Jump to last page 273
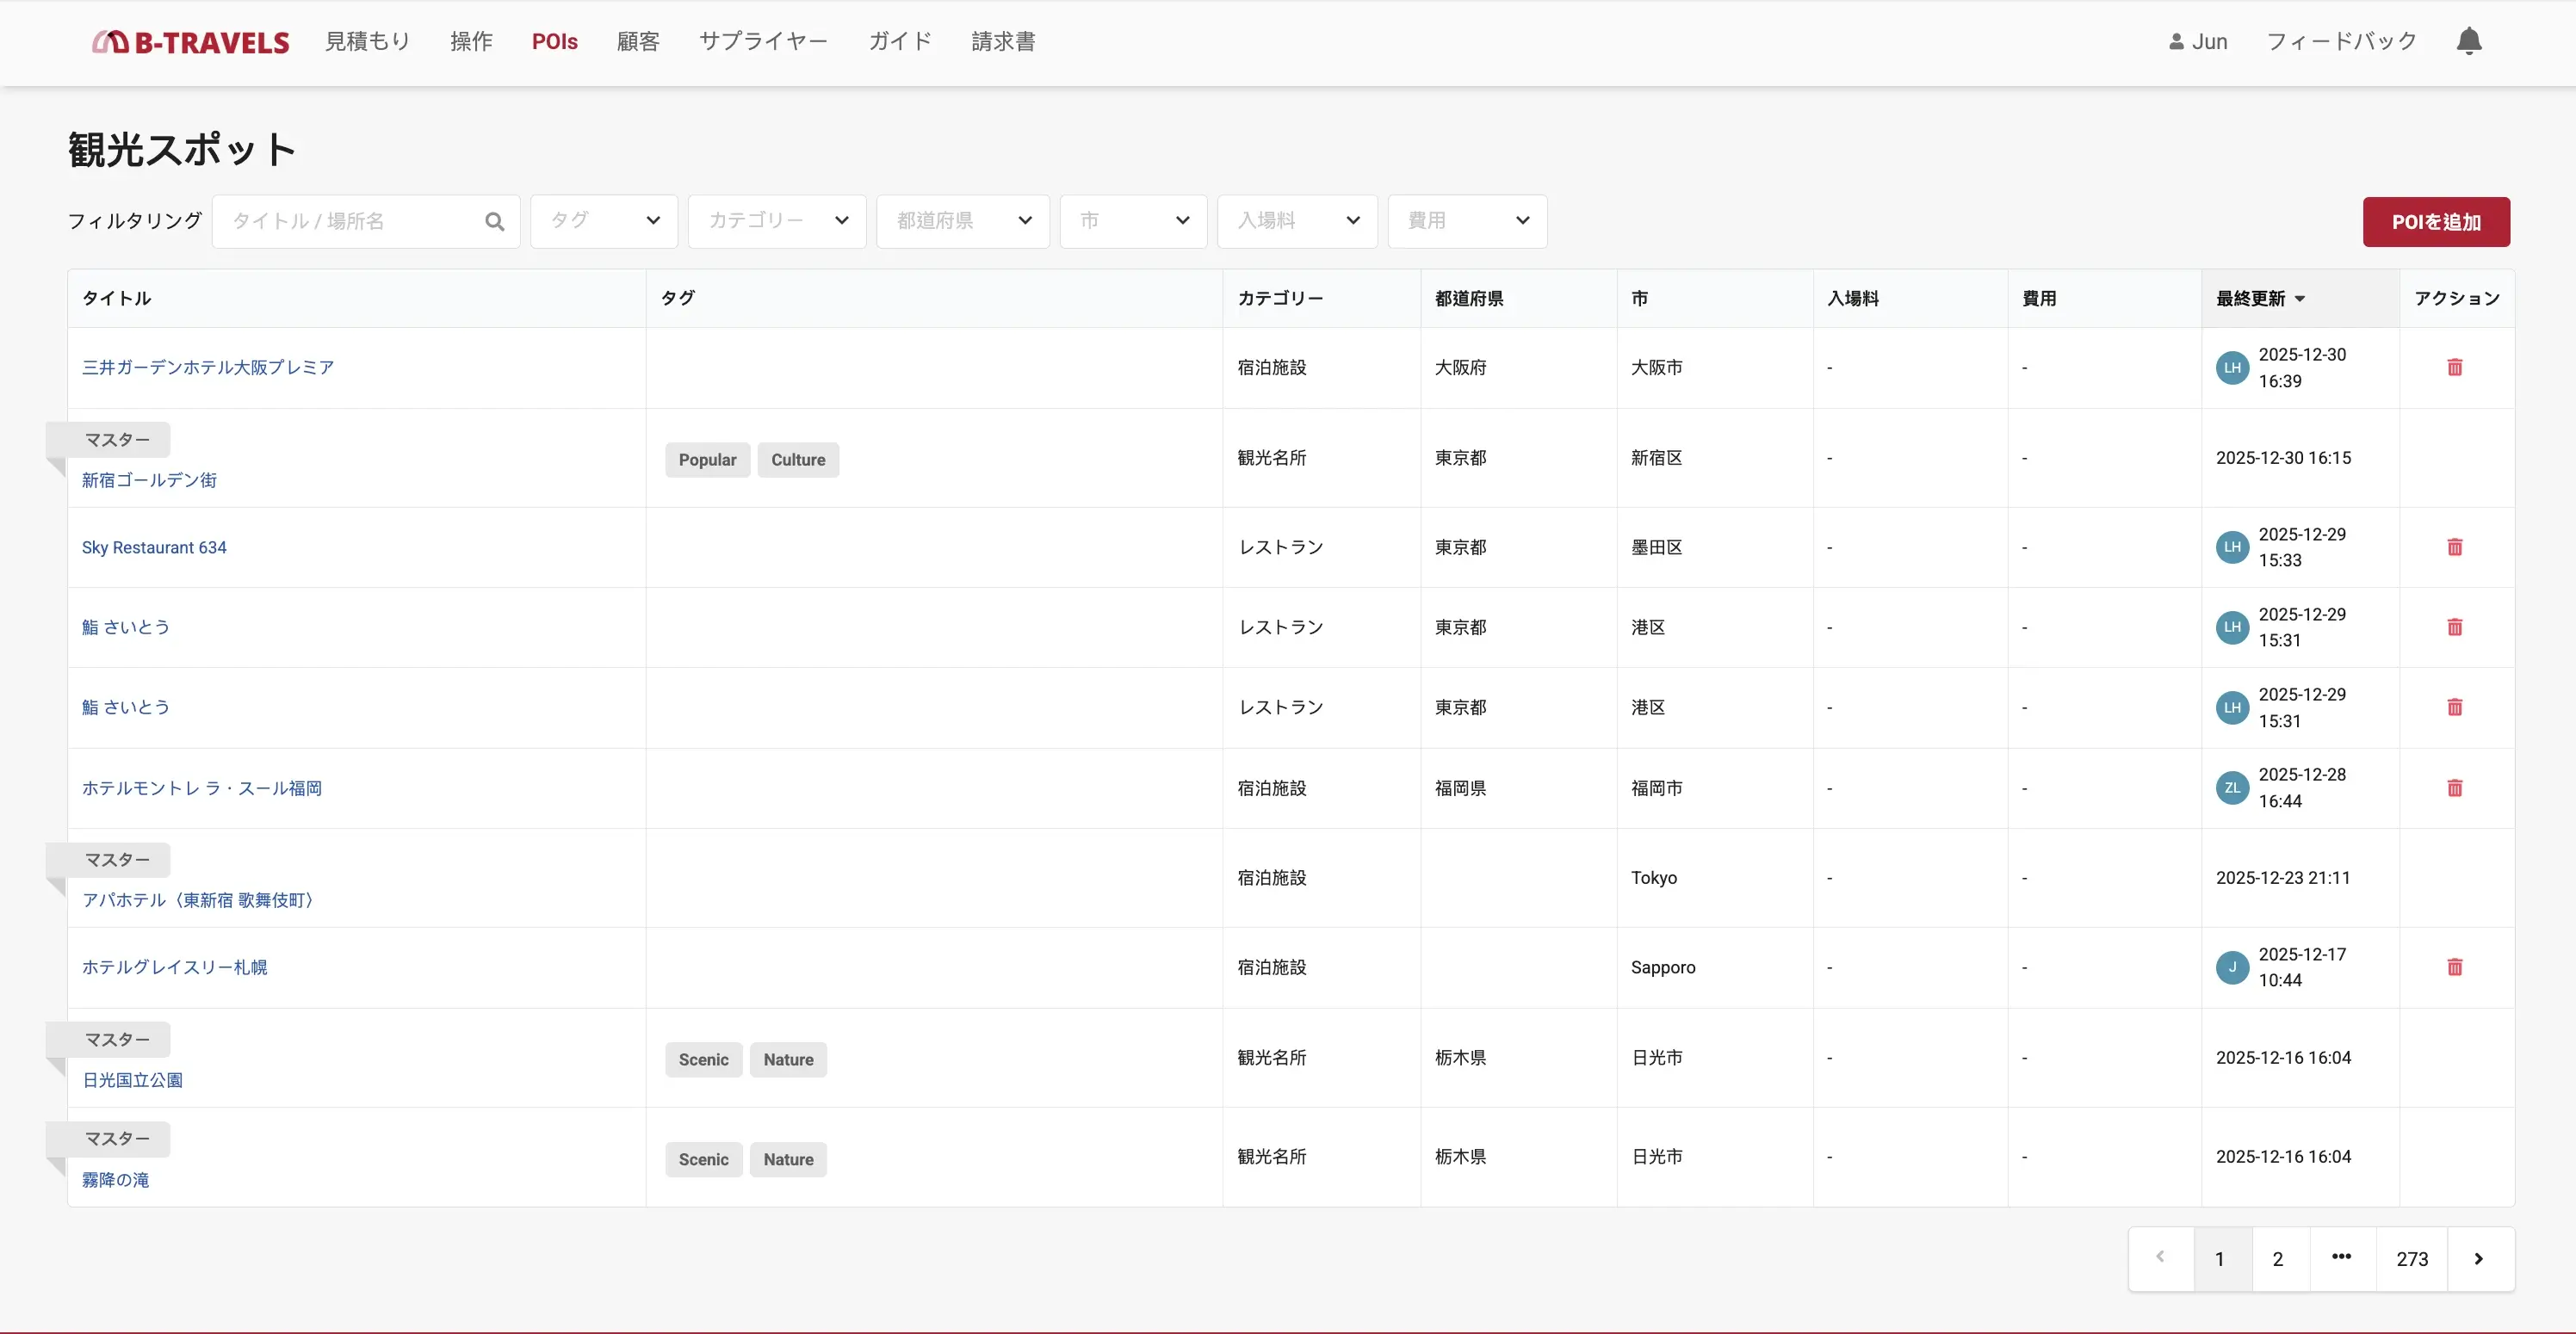The width and height of the screenshot is (2576, 1334). click(x=2412, y=1259)
